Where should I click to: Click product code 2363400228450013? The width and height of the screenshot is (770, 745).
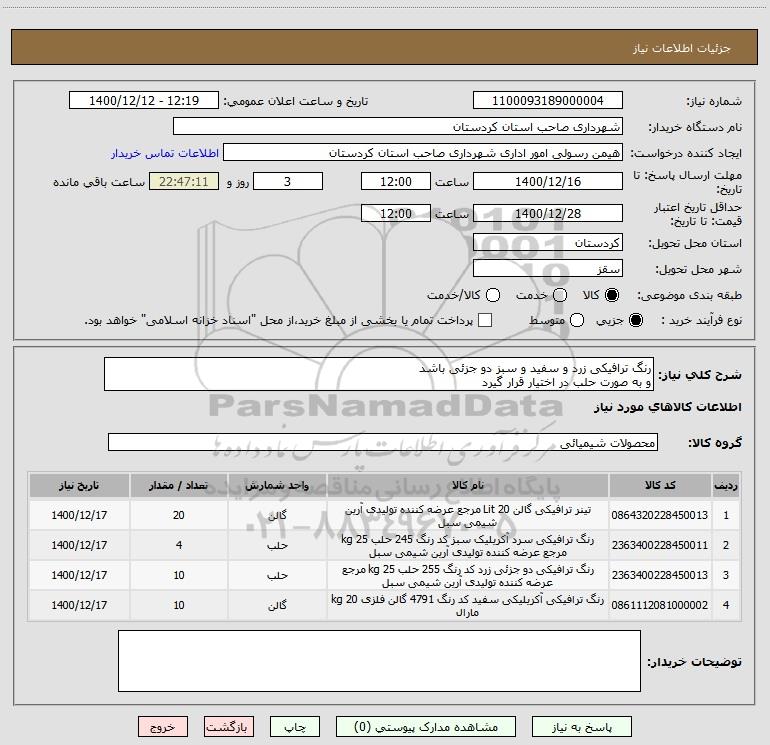pyautogui.click(x=660, y=575)
